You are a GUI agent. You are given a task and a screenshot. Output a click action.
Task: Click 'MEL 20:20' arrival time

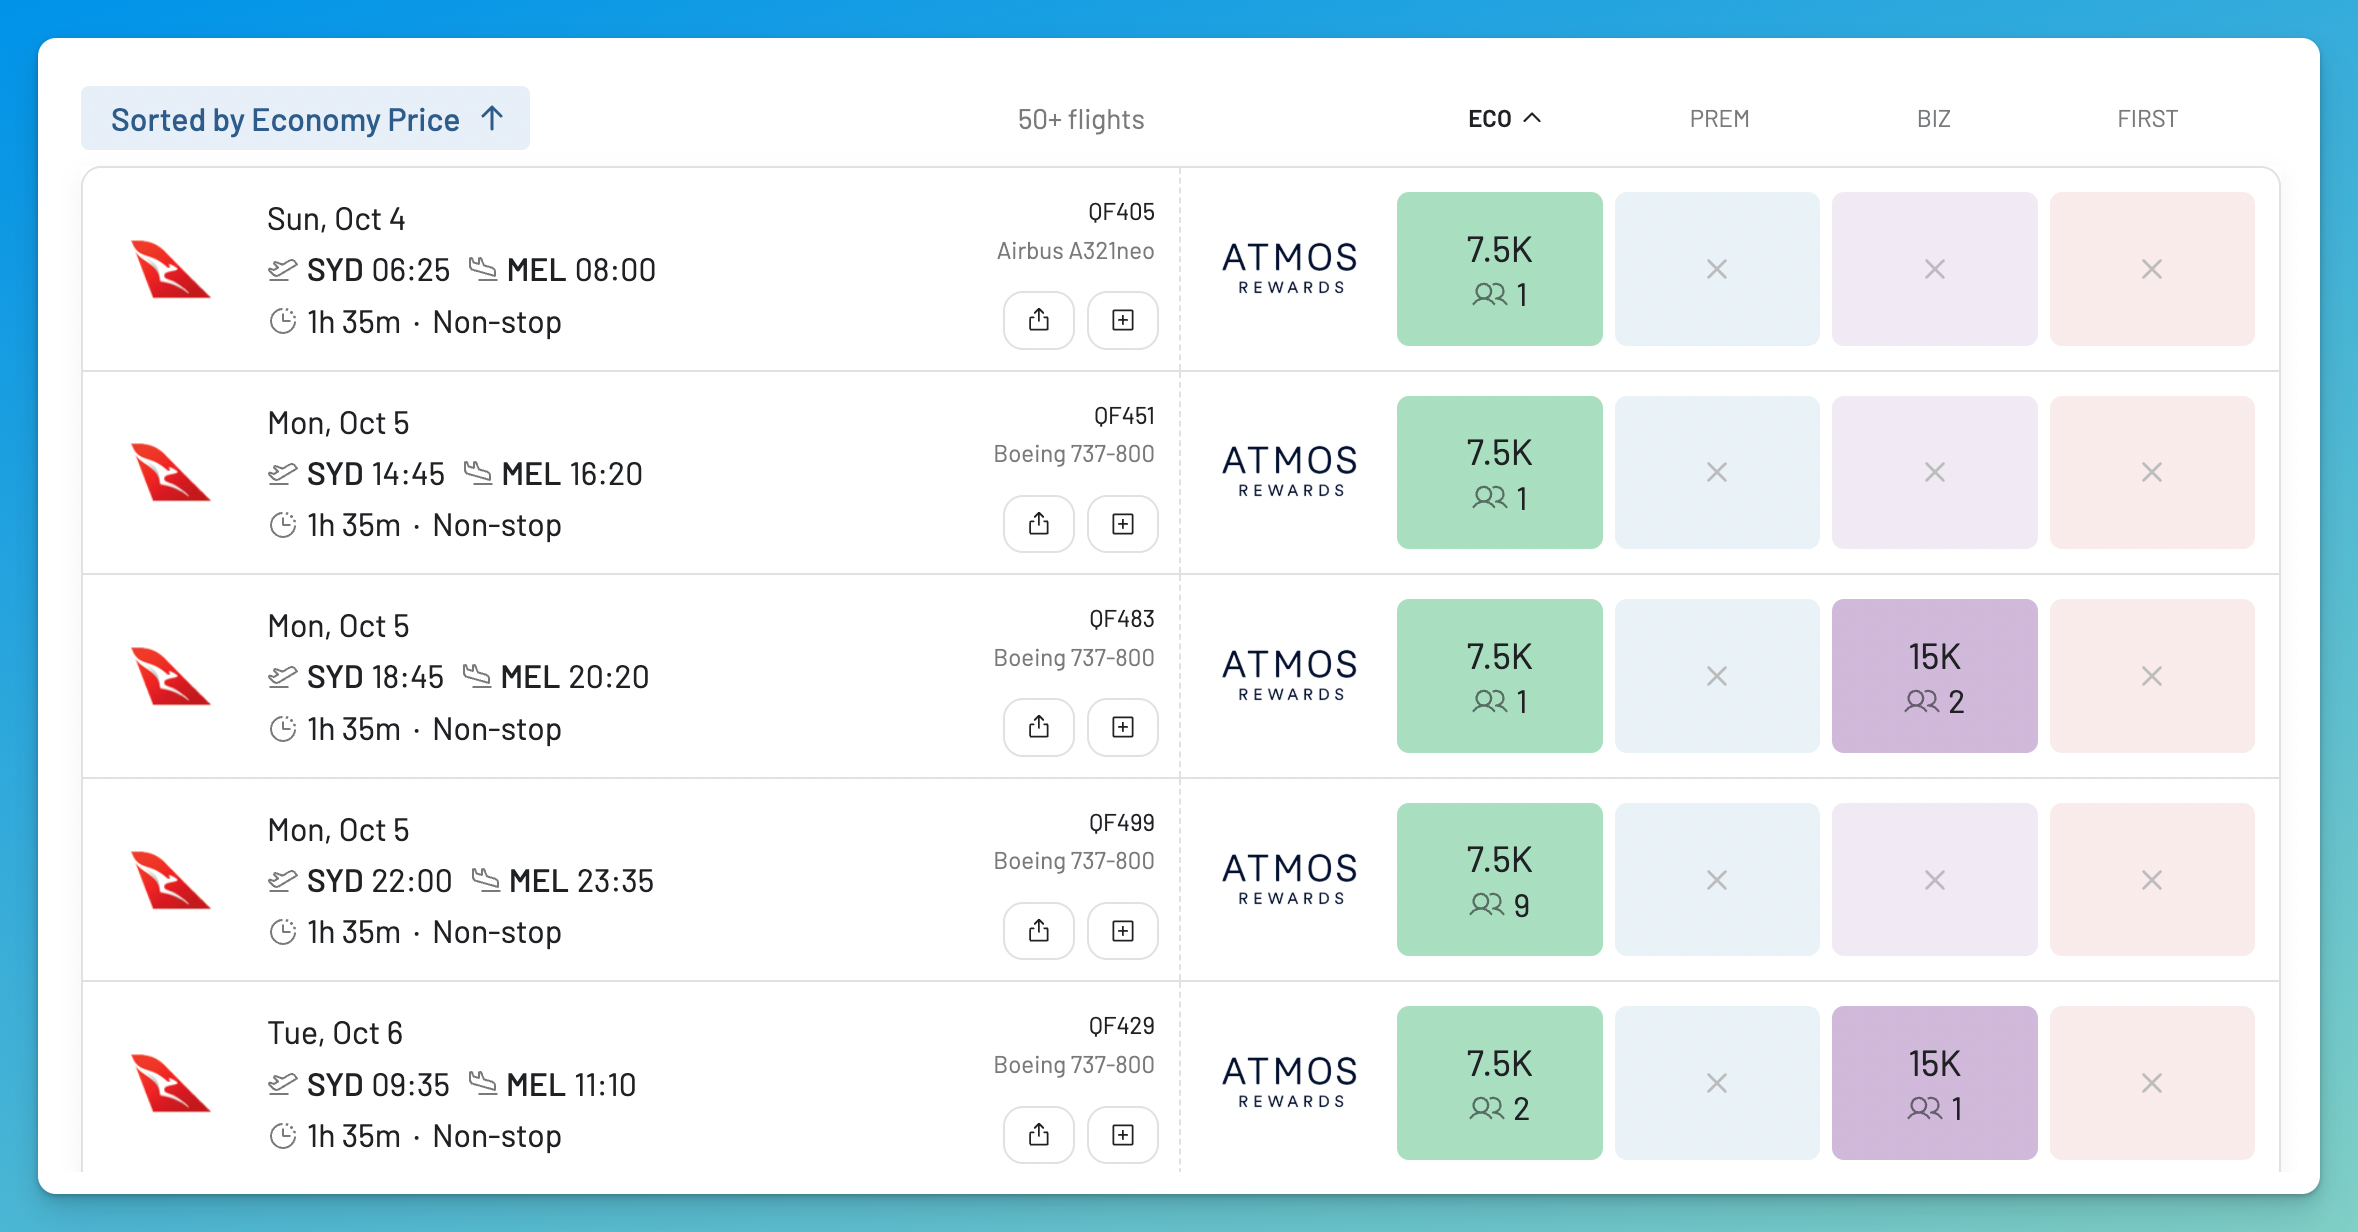click(x=575, y=677)
